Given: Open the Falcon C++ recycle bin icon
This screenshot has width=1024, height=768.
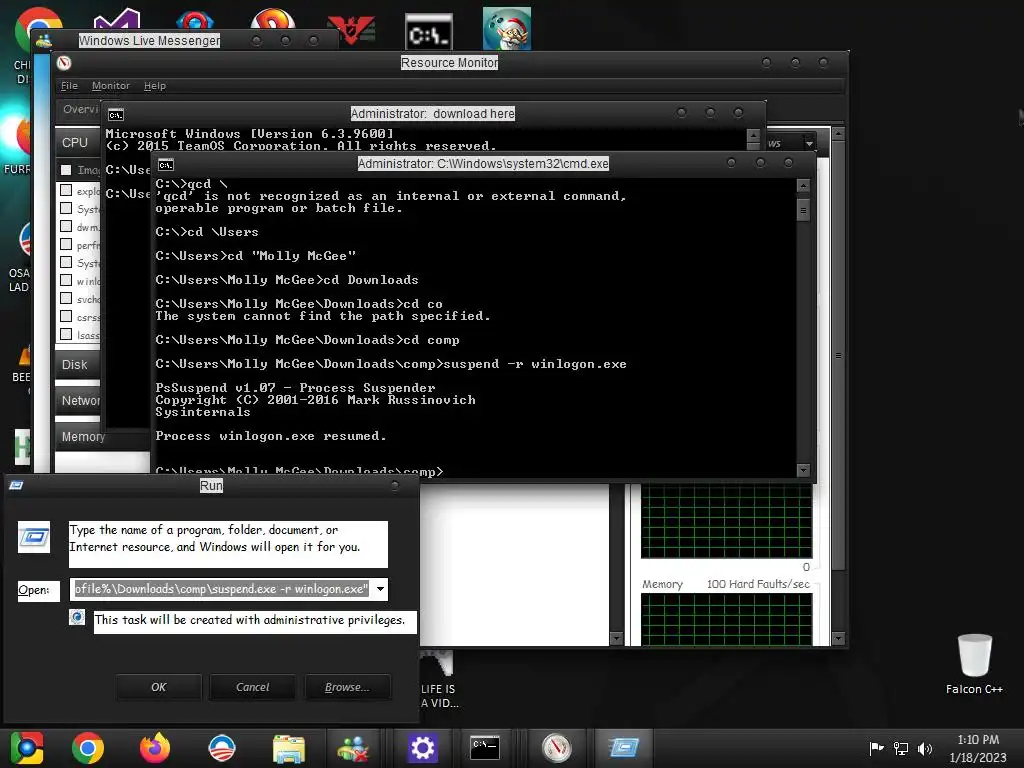Looking at the screenshot, I should pyautogui.click(x=974, y=664).
